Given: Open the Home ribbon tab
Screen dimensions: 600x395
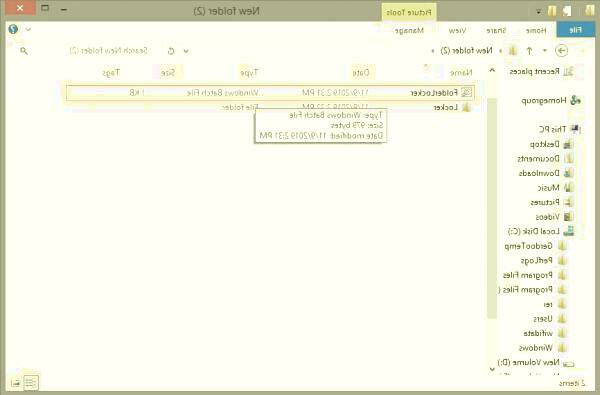Looking at the screenshot, I should [x=536, y=30].
